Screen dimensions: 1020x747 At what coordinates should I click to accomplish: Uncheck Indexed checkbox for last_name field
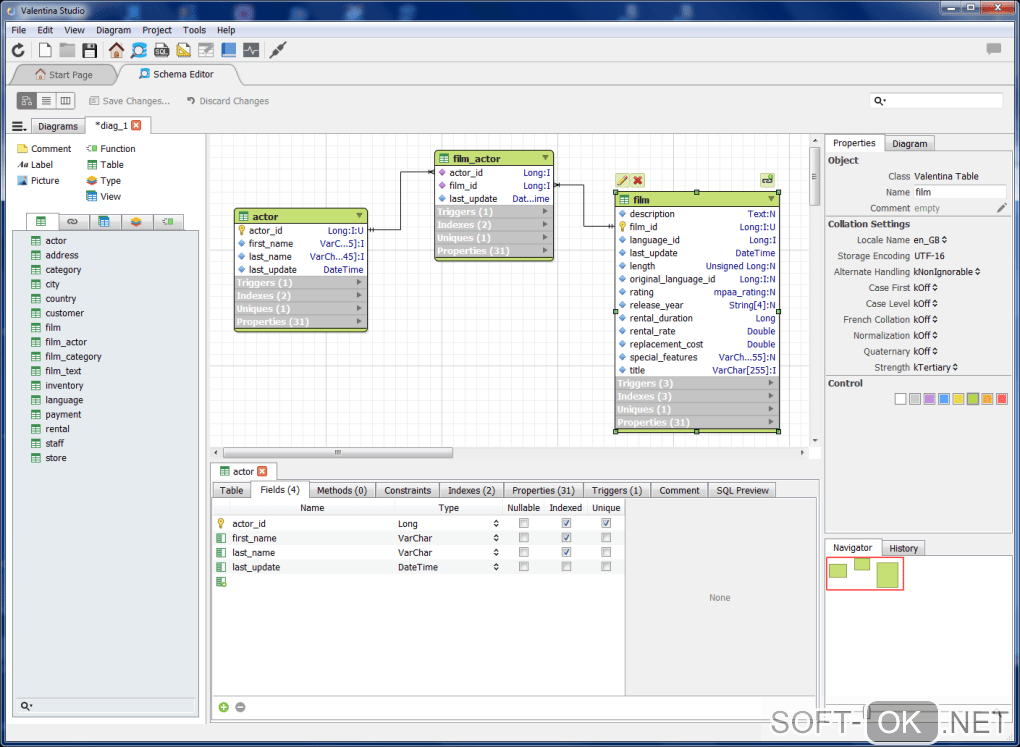566,552
